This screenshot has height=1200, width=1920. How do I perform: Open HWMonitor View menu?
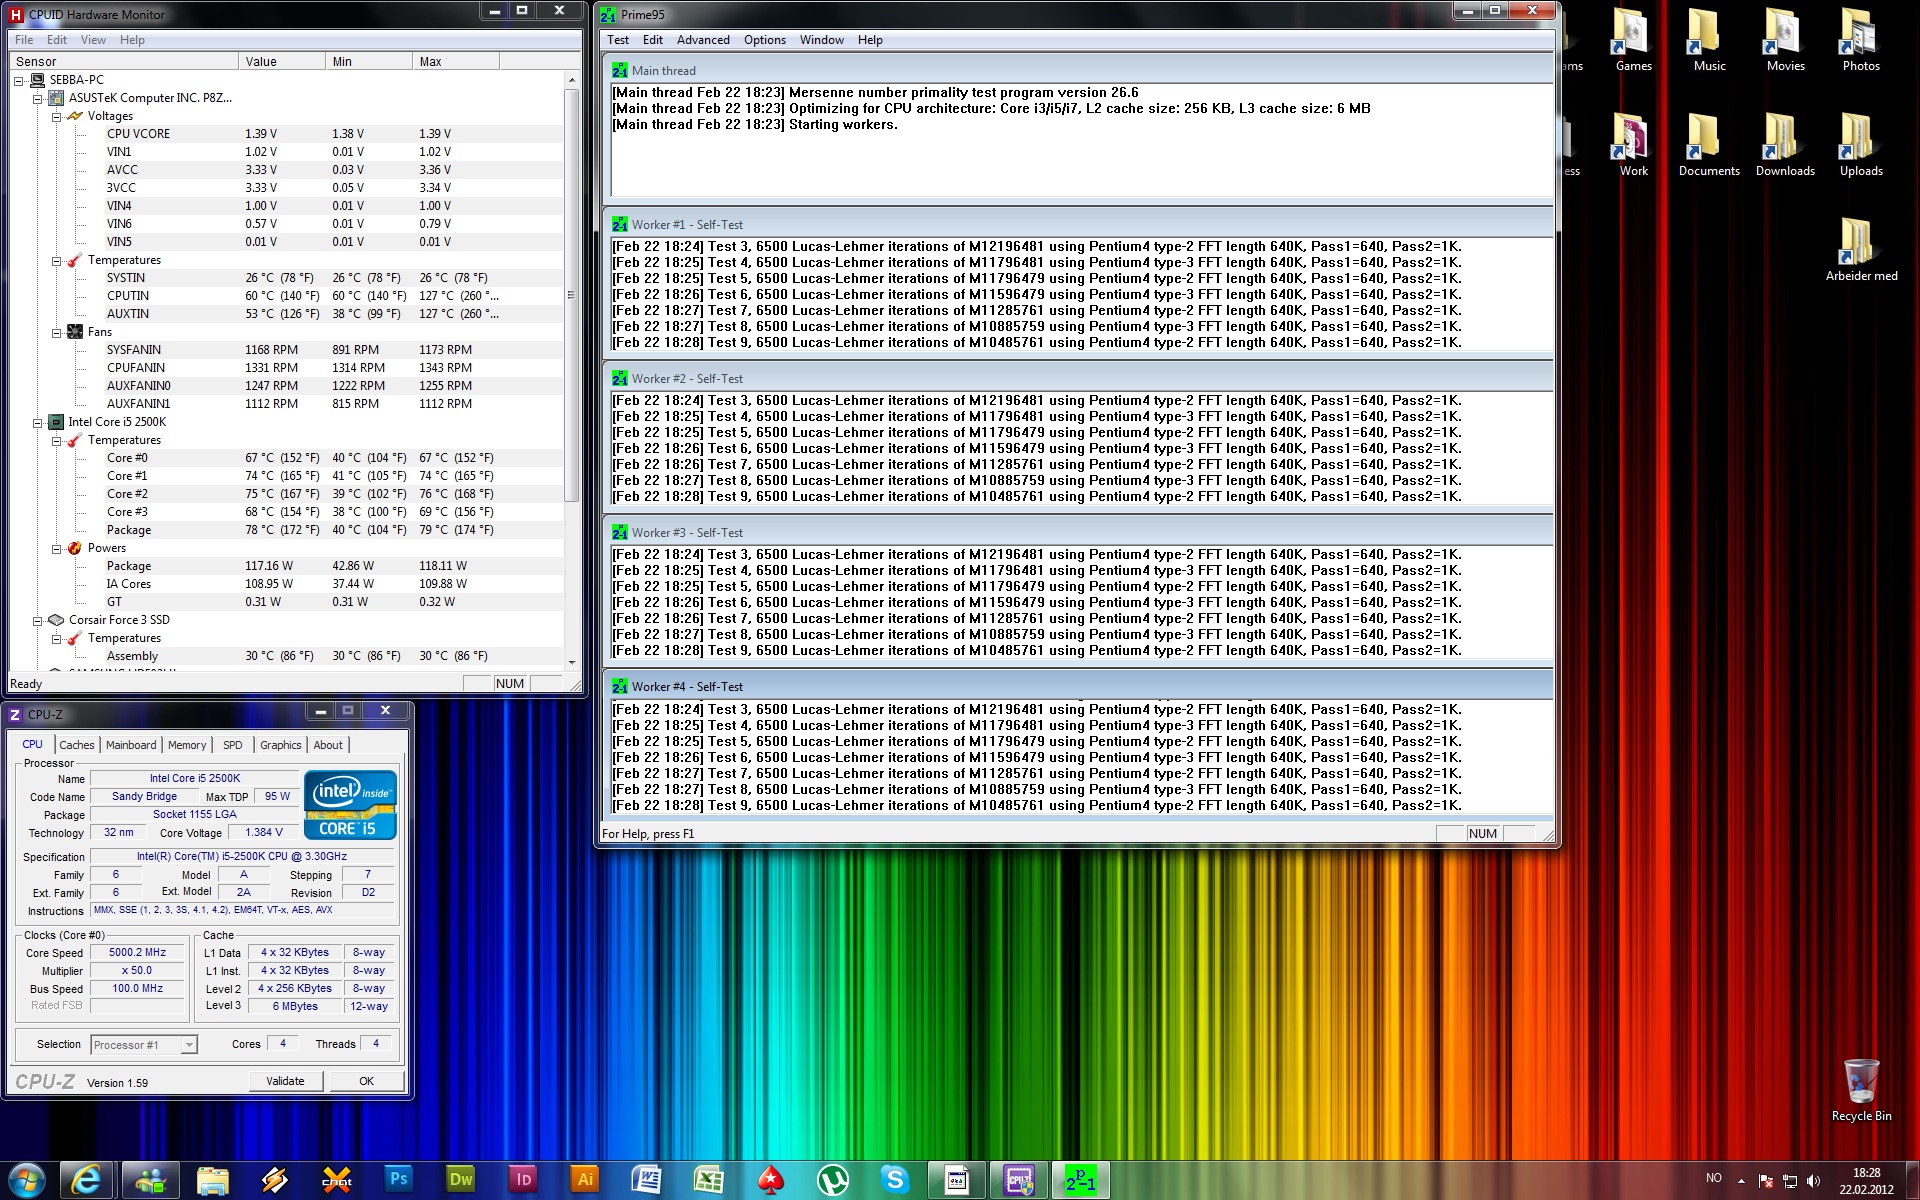[93, 40]
